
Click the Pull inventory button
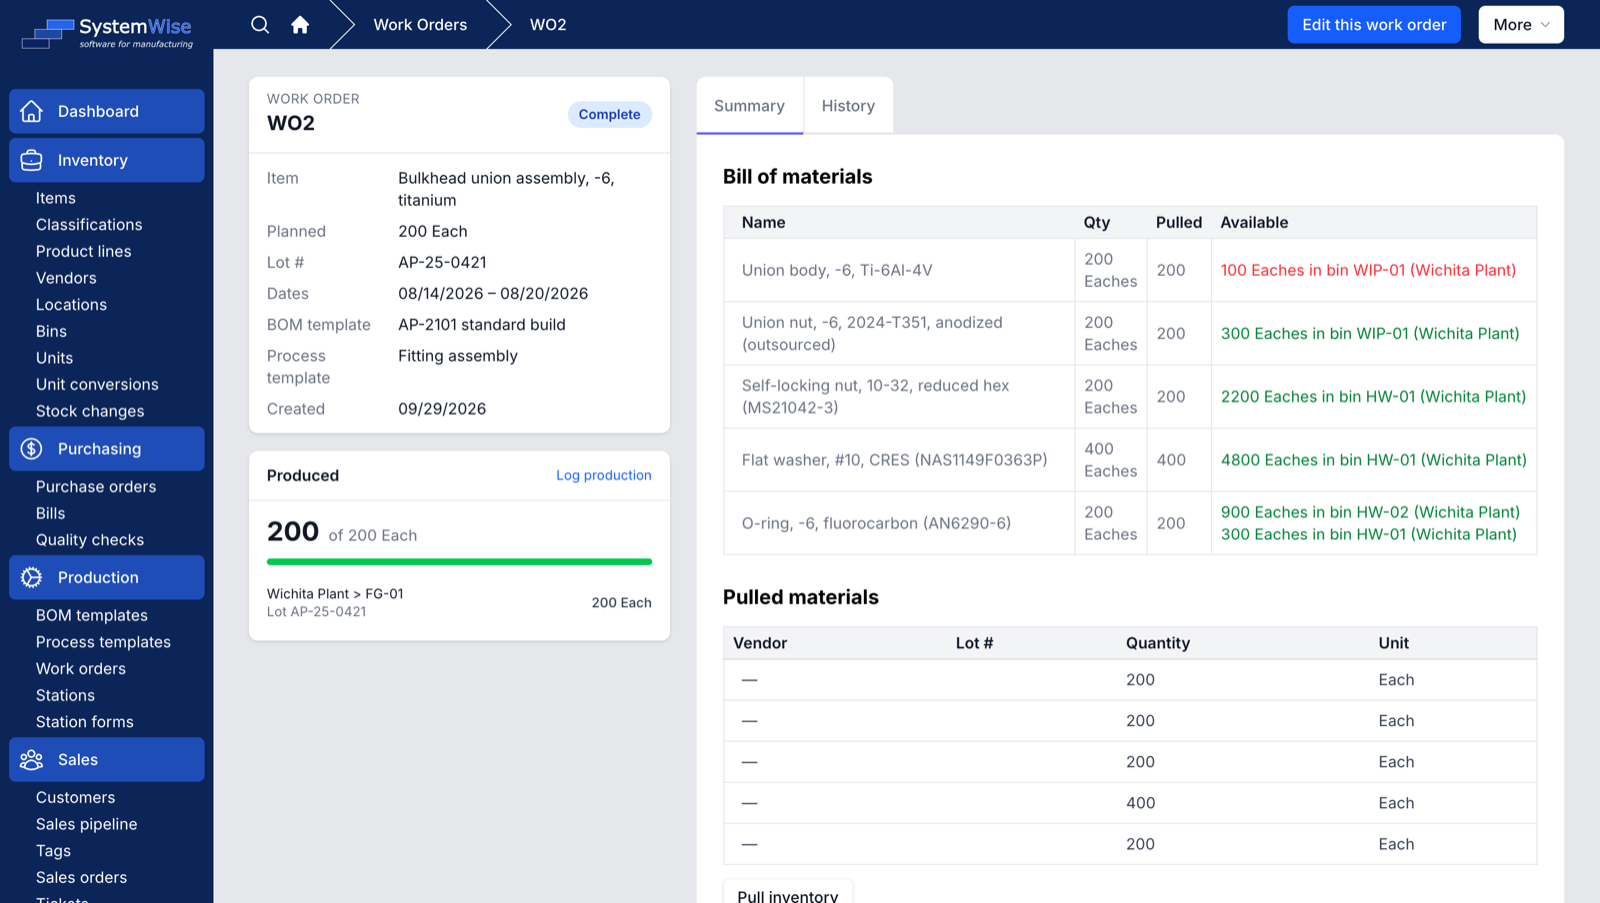point(788,893)
